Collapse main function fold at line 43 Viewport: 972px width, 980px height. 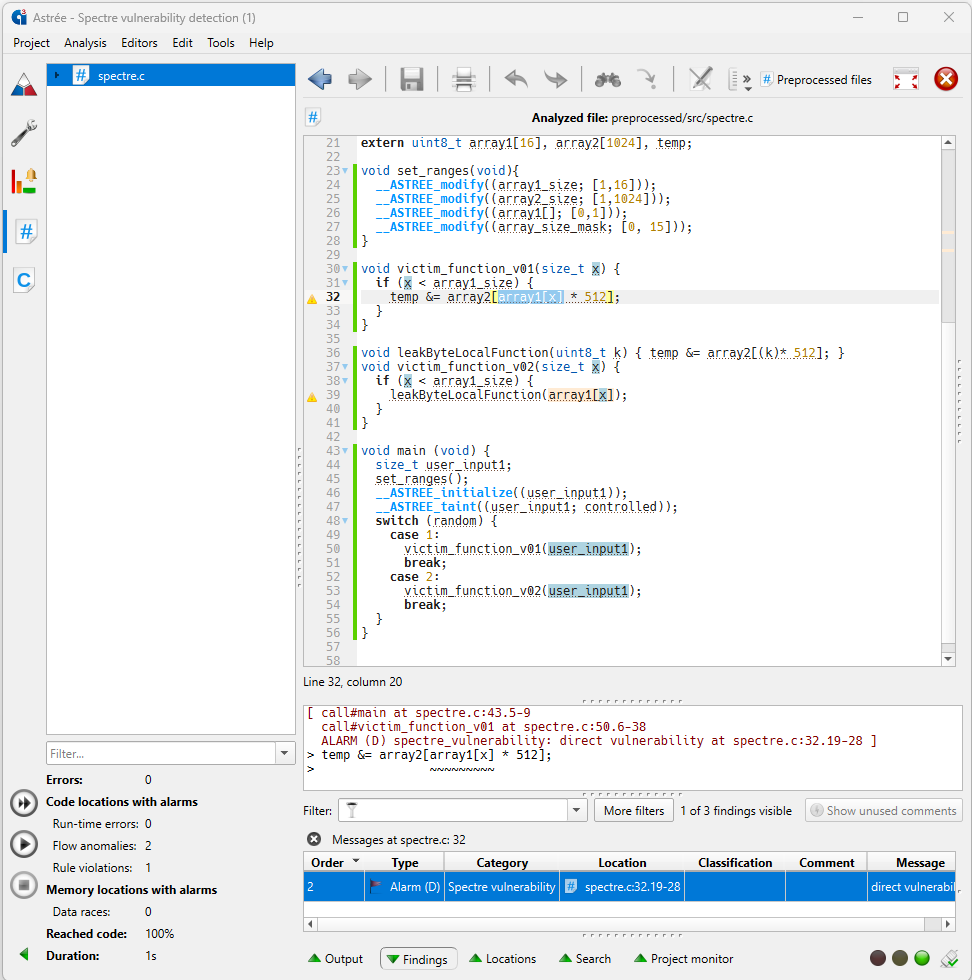345,451
